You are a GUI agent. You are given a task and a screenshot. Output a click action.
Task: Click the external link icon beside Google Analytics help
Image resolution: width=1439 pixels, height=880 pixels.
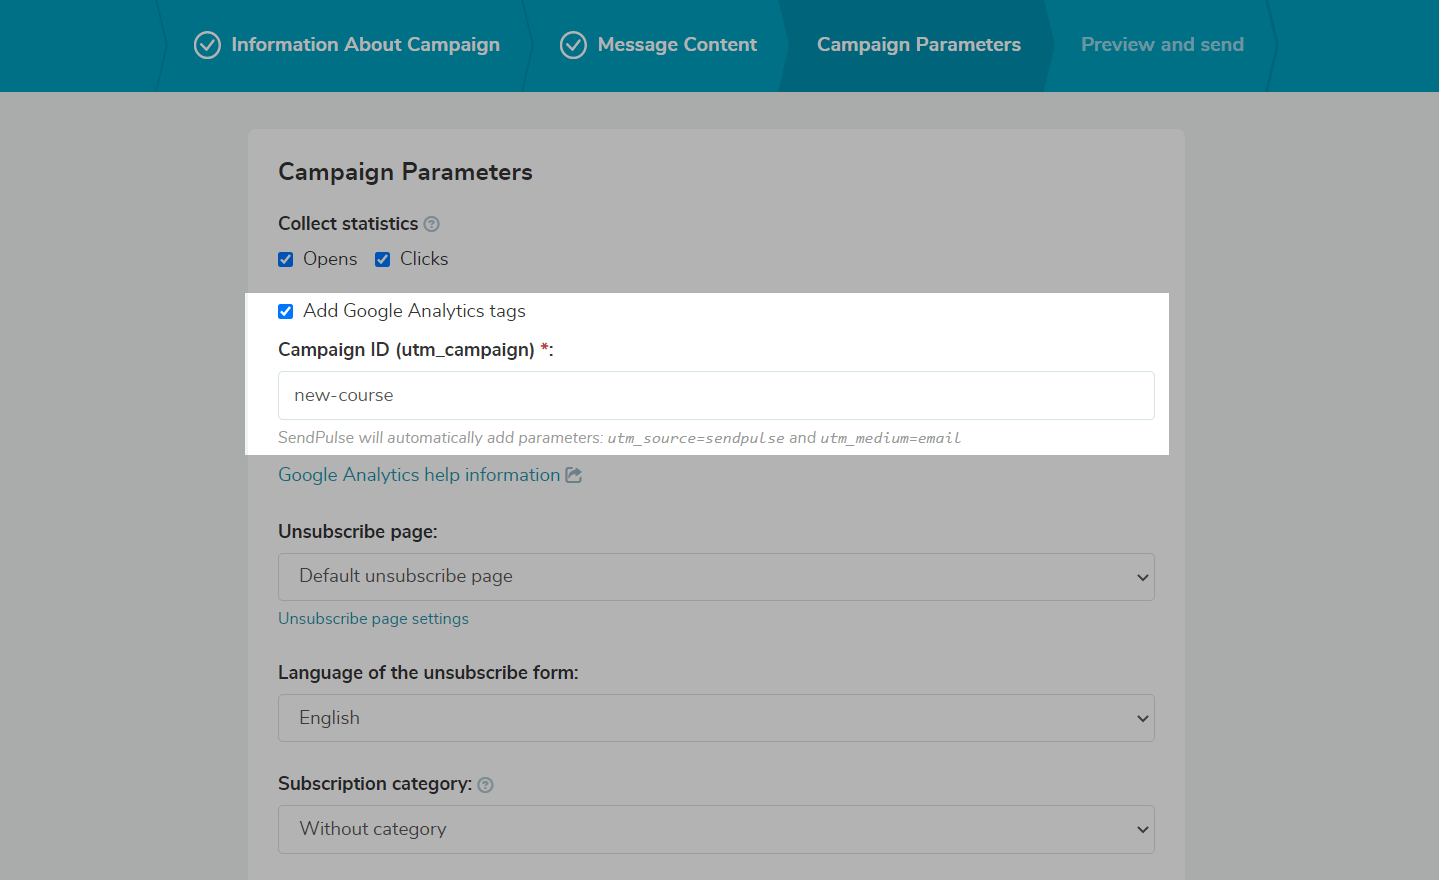[x=573, y=475]
